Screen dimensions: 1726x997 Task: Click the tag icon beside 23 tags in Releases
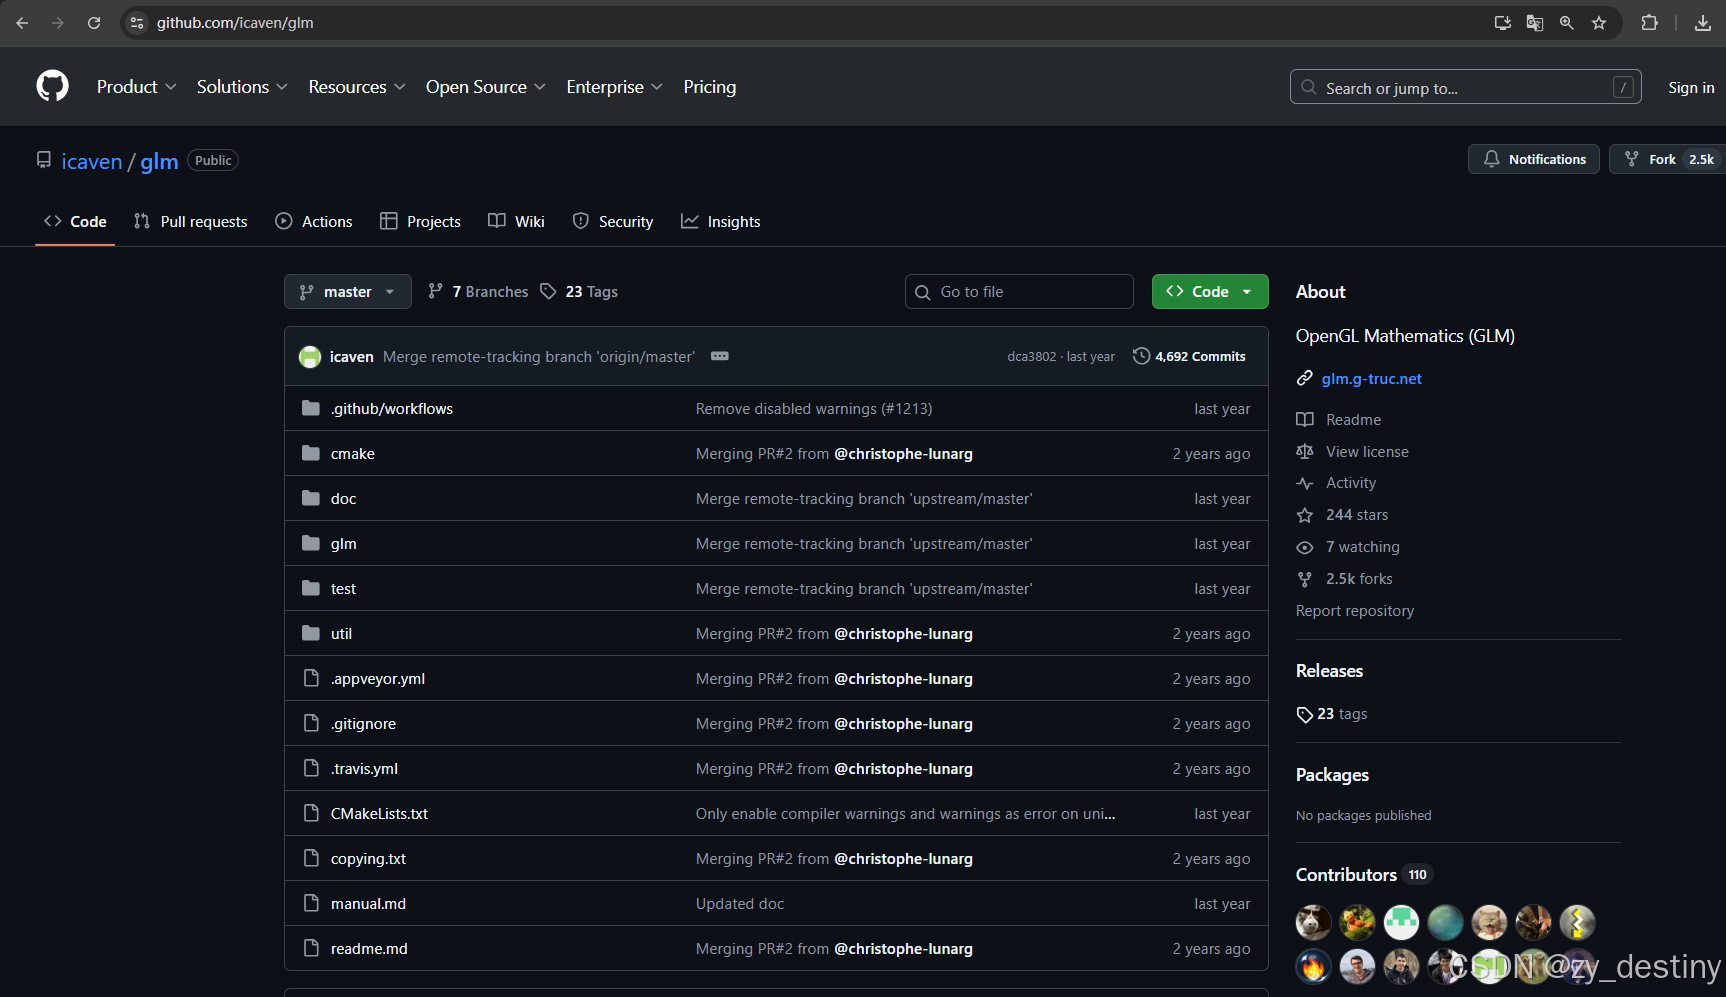pyautogui.click(x=1305, y=714)
